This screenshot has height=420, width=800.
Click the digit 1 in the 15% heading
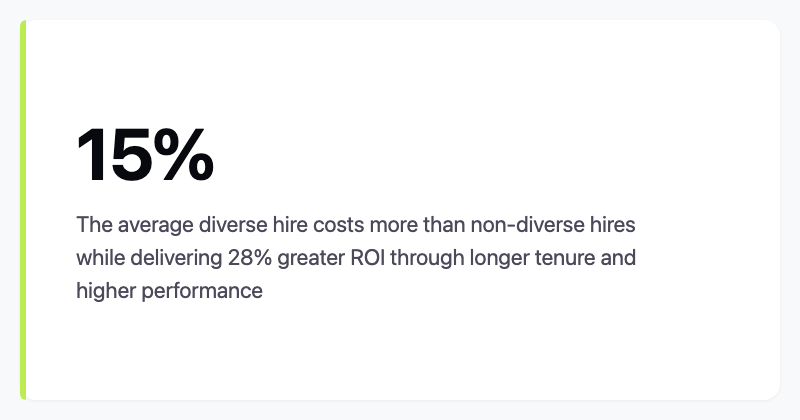[x=93, y=156]
